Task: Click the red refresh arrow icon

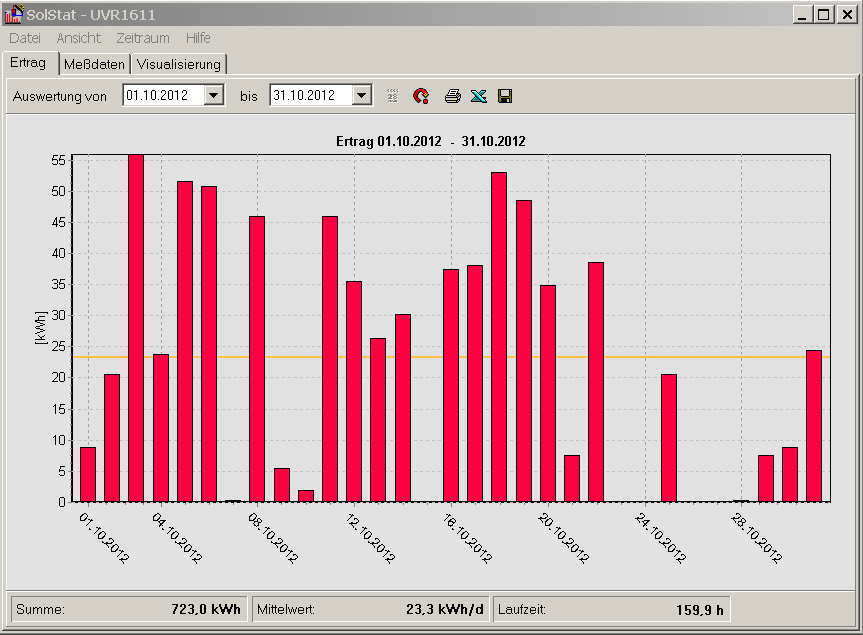Action: (421, 96)
